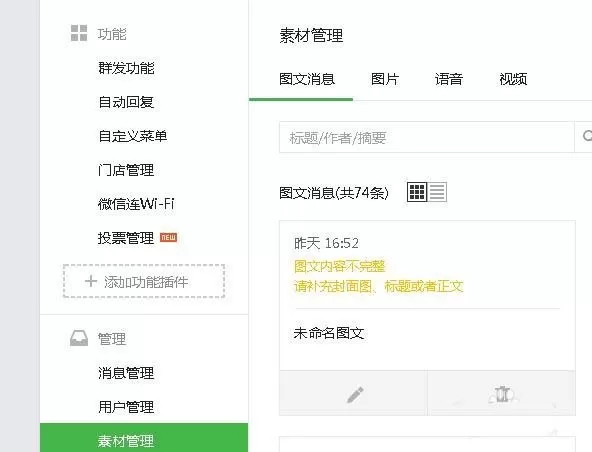592x452 pixels.
Task: Open 群发功能 in the sidebar
Action: [x=126, y=68]
